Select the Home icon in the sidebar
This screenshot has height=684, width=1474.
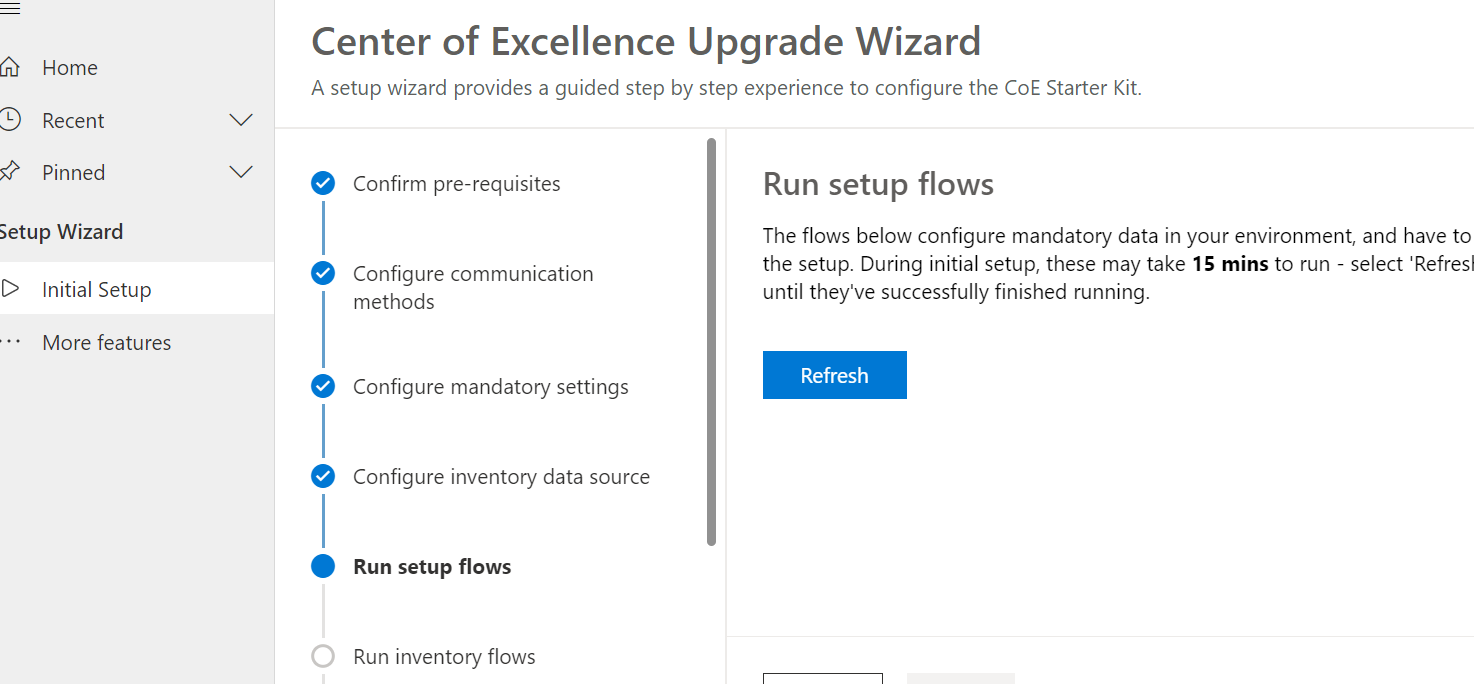click(9, 67)
